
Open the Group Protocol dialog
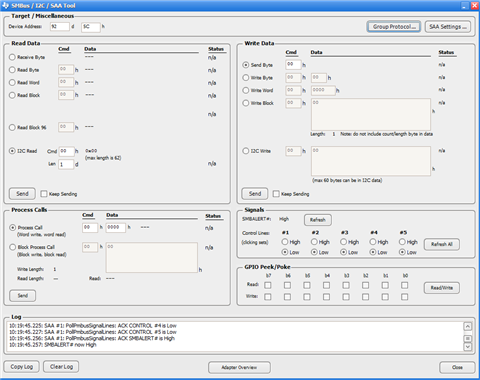click(394, 27)
